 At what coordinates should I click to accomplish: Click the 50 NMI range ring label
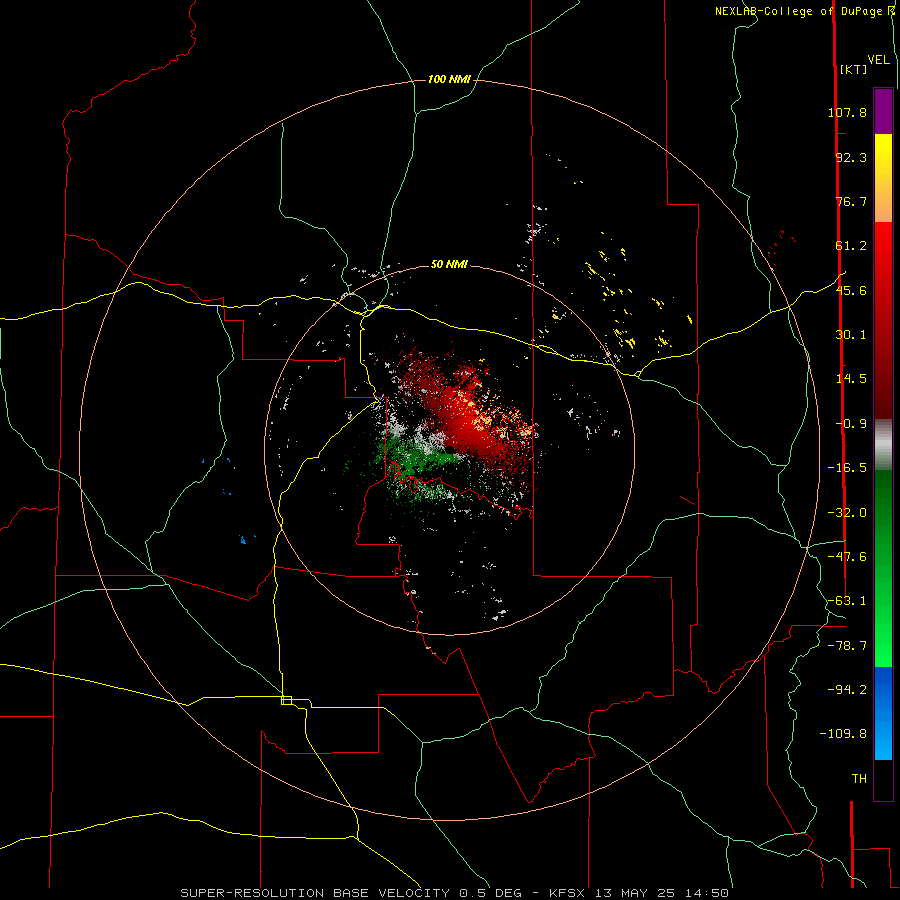pyautogui.click(x=449, y=264)
